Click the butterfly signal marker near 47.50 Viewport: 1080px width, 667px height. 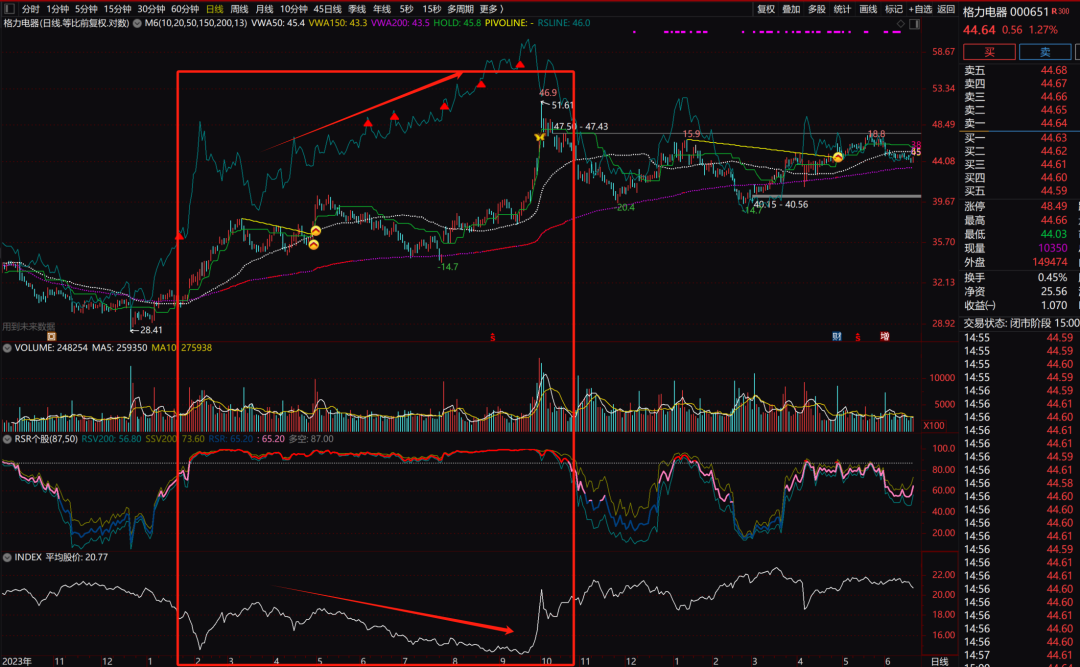[539, 137]
